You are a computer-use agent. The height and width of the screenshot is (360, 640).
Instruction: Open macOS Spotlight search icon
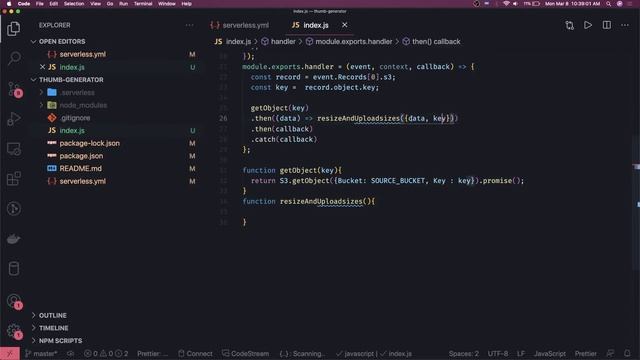point(608,4)
